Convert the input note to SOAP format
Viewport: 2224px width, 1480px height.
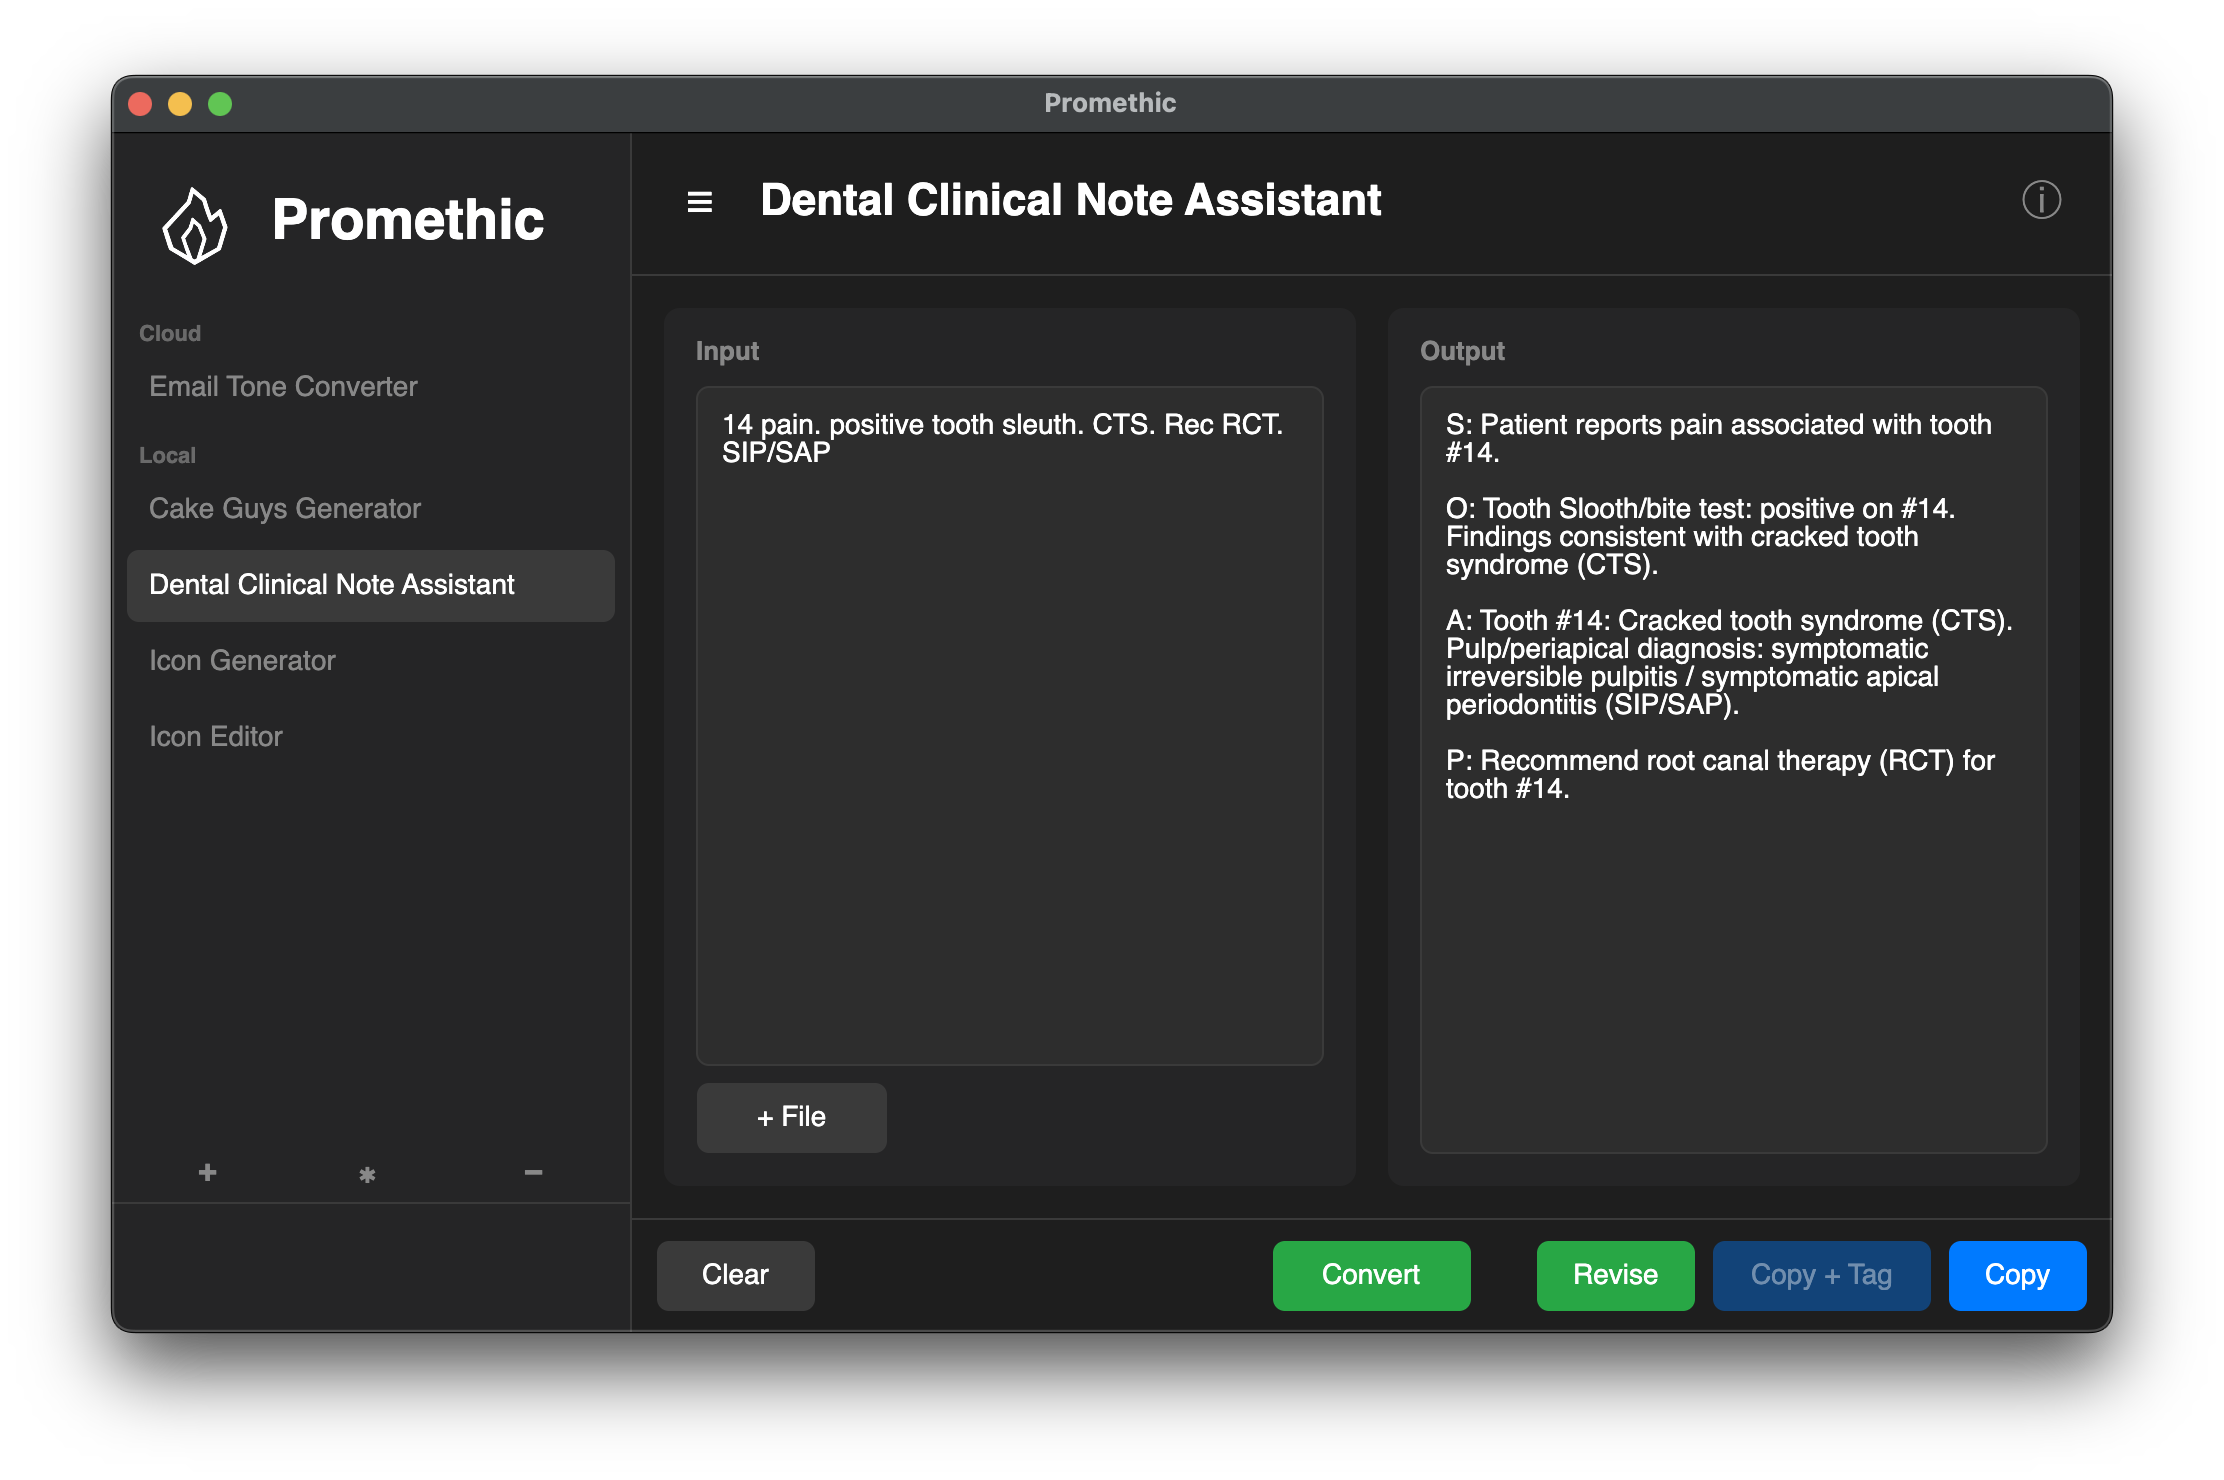click(x=1371, y=1275)
